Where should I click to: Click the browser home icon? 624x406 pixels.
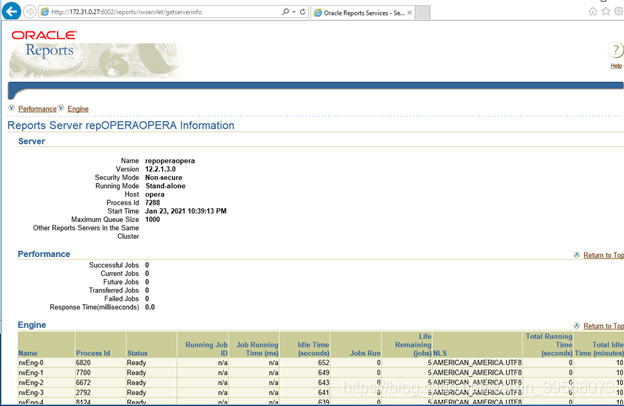[593, 11]
